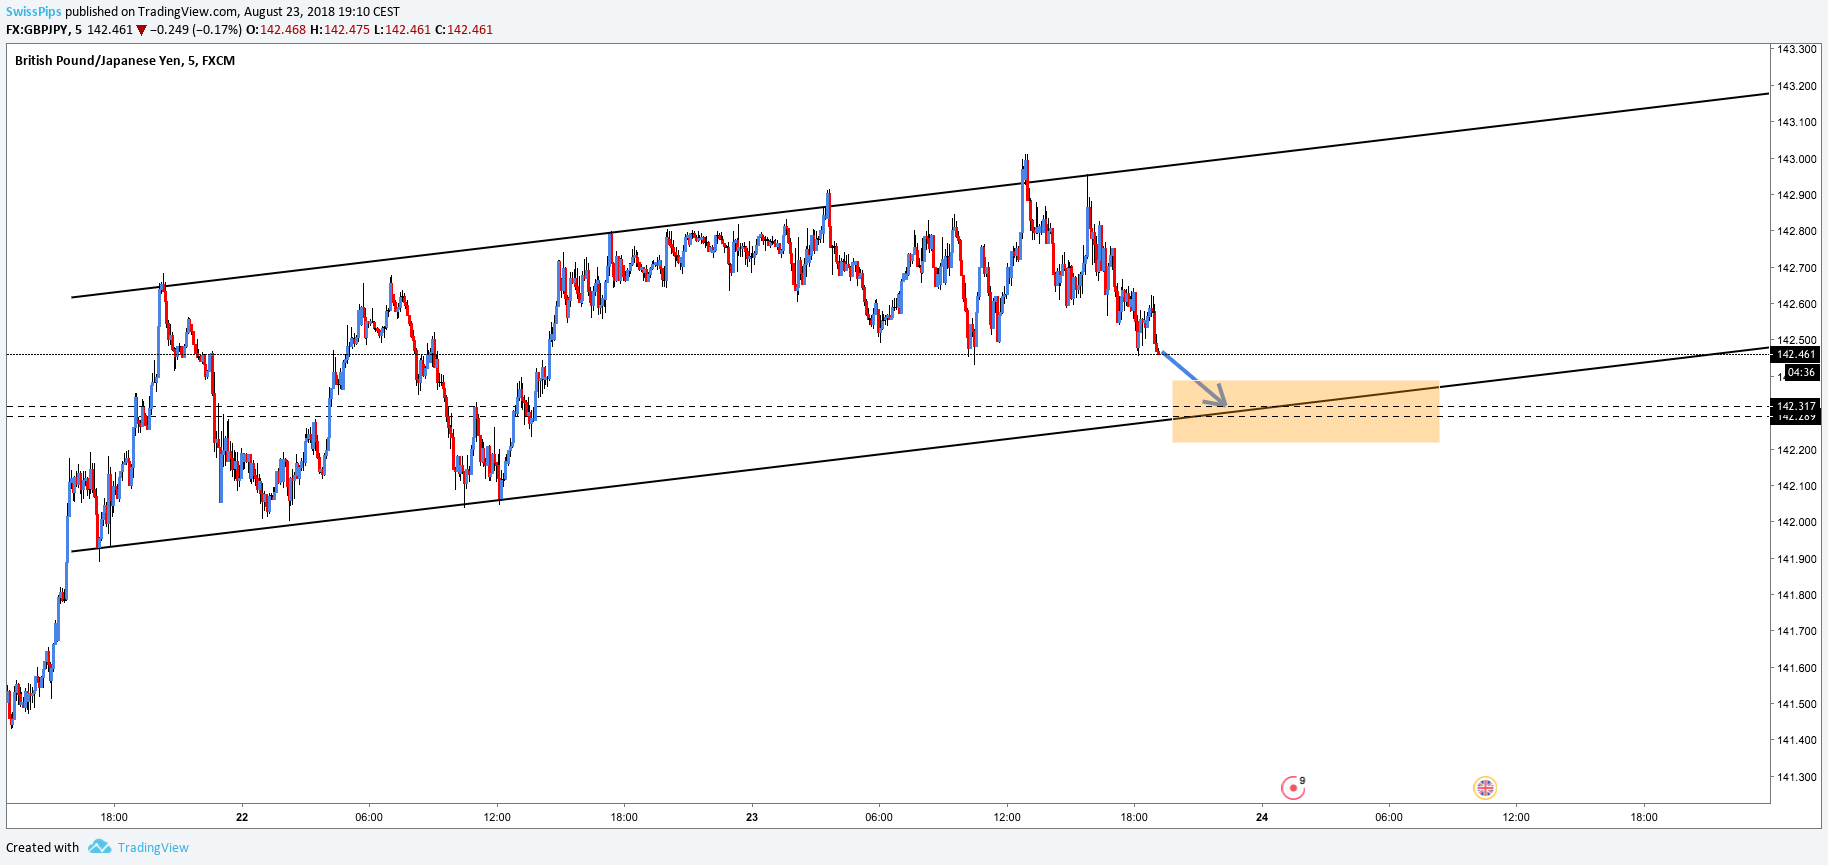Click the −0.249 (−0.17%) change text
This screenshot has width=1828, height=865.
pos(196,30)
